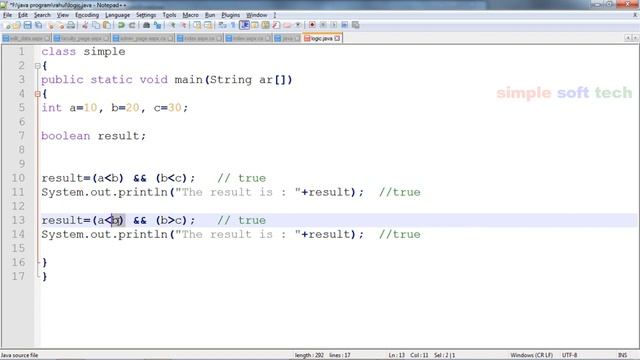Screen dimensions: 640x360
Task: Toggle synchronized vertical scrolling
Action: 198,25
